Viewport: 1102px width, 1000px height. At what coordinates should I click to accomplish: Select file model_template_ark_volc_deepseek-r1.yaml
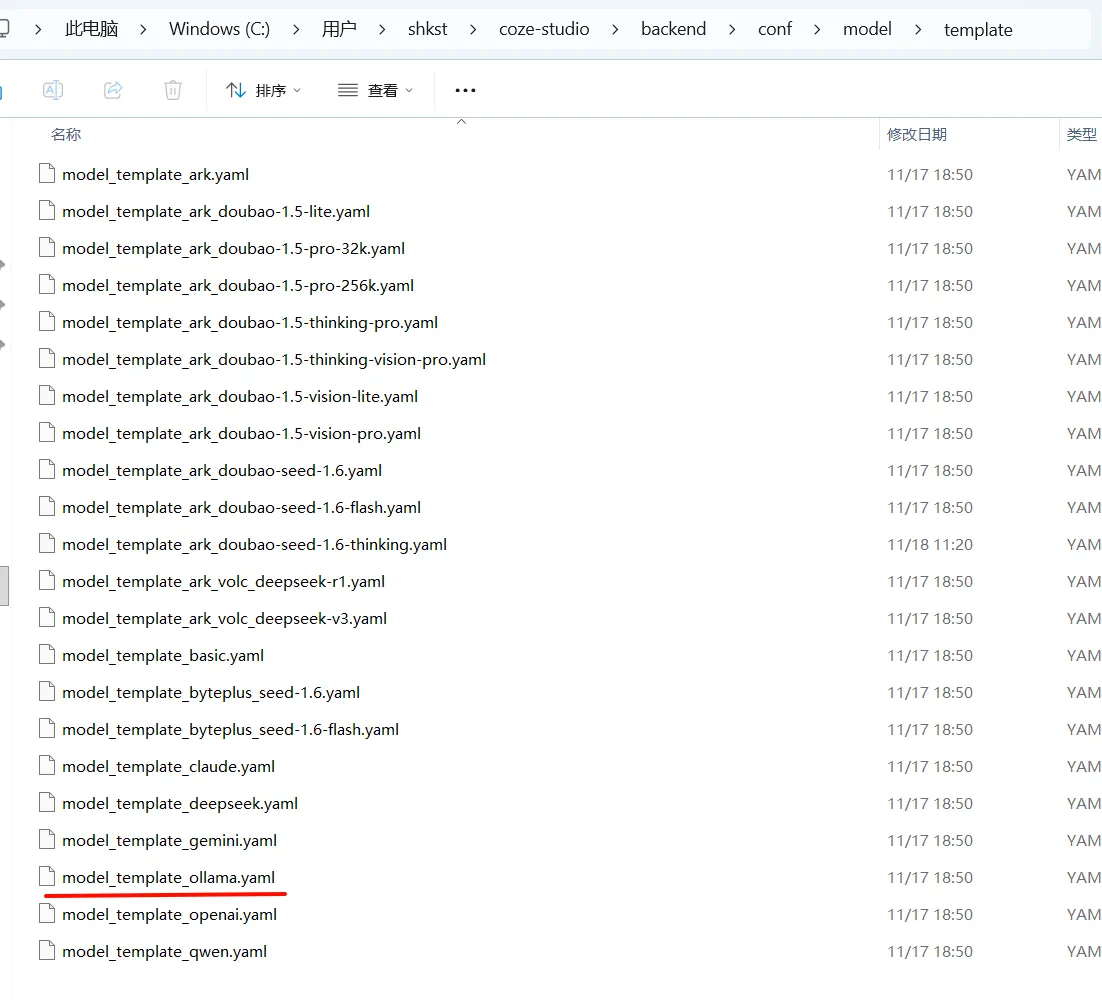coord(223,582)
